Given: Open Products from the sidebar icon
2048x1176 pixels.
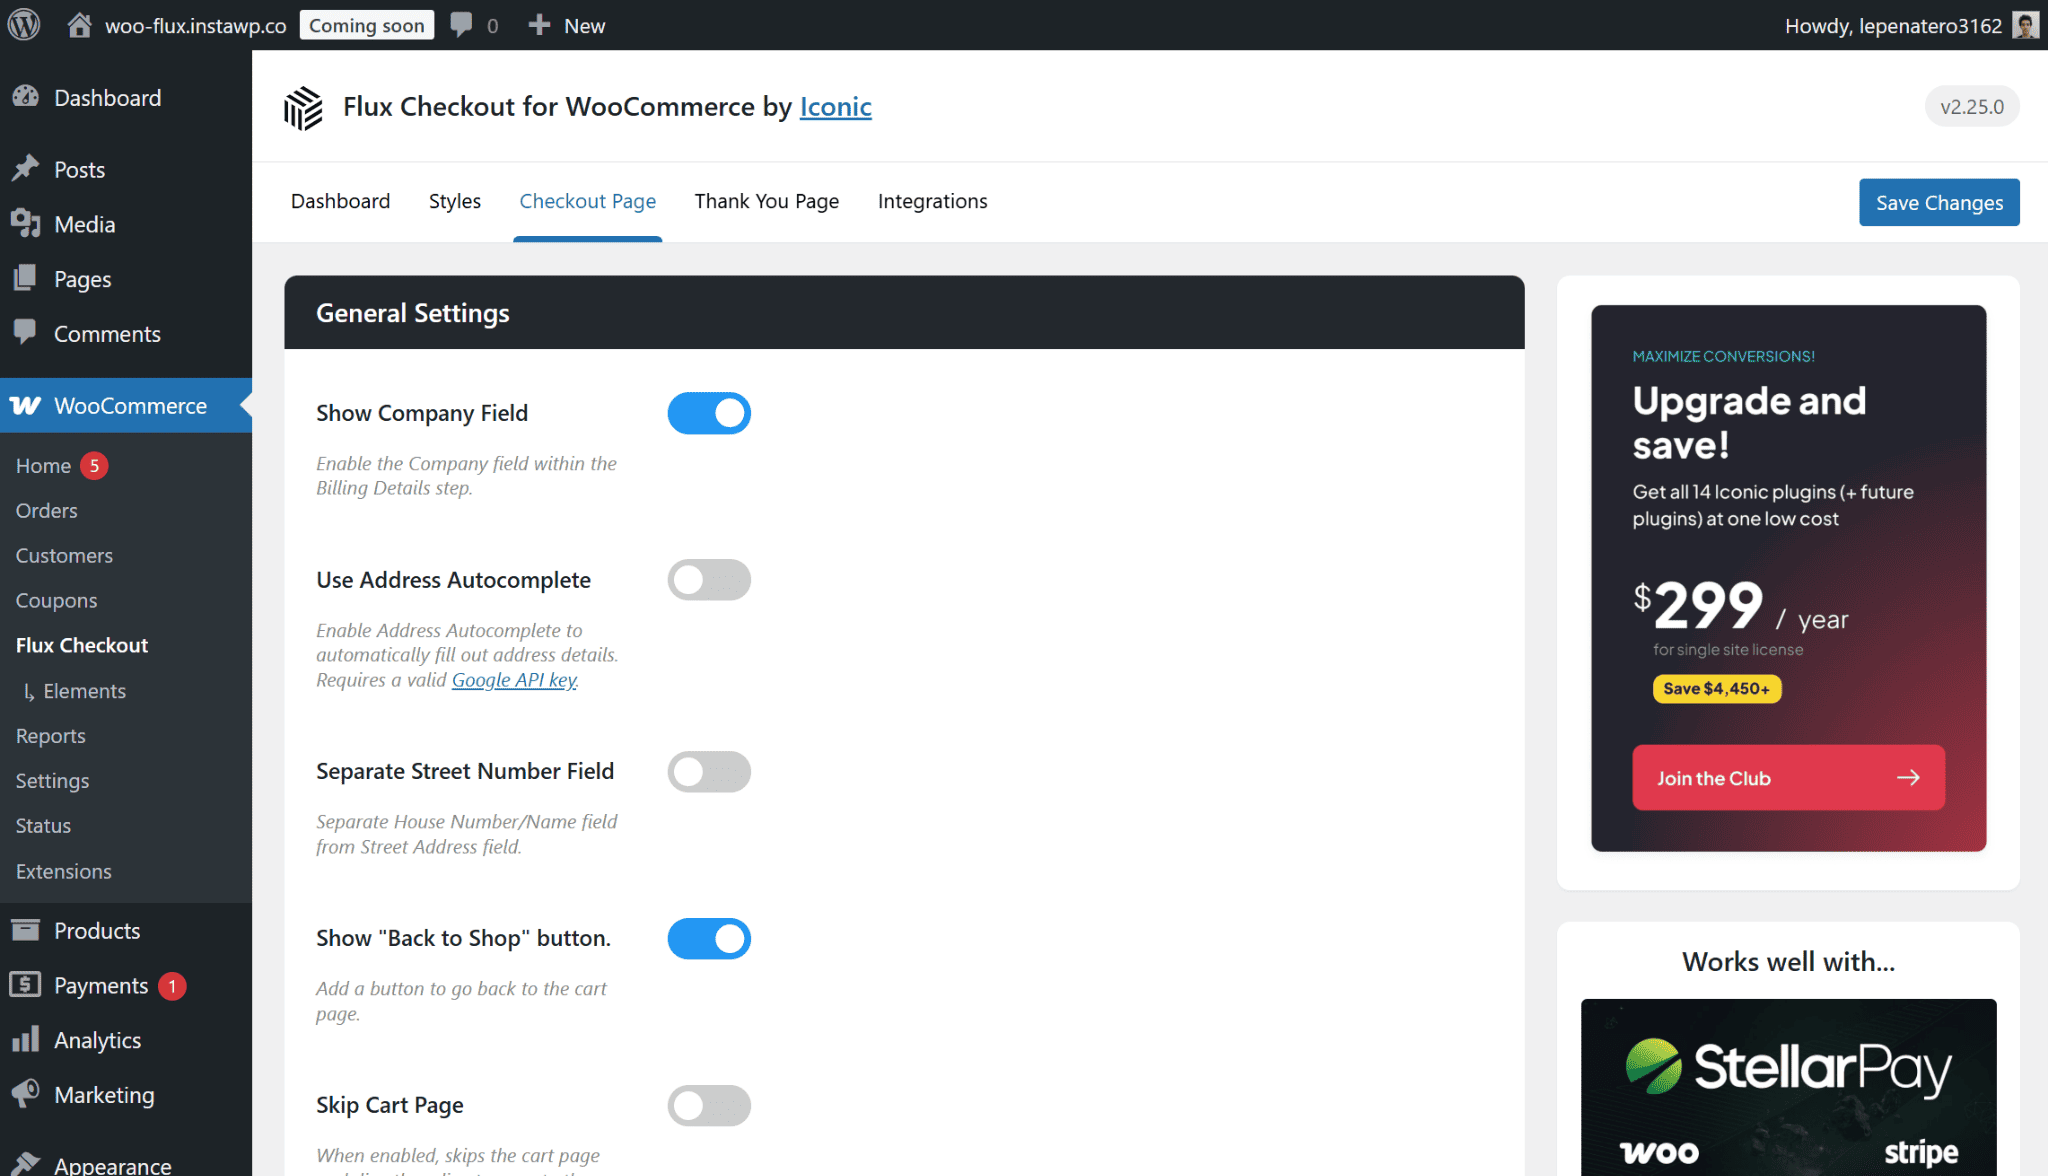Looking at the screenshot, I should click(x=25, y=930).
